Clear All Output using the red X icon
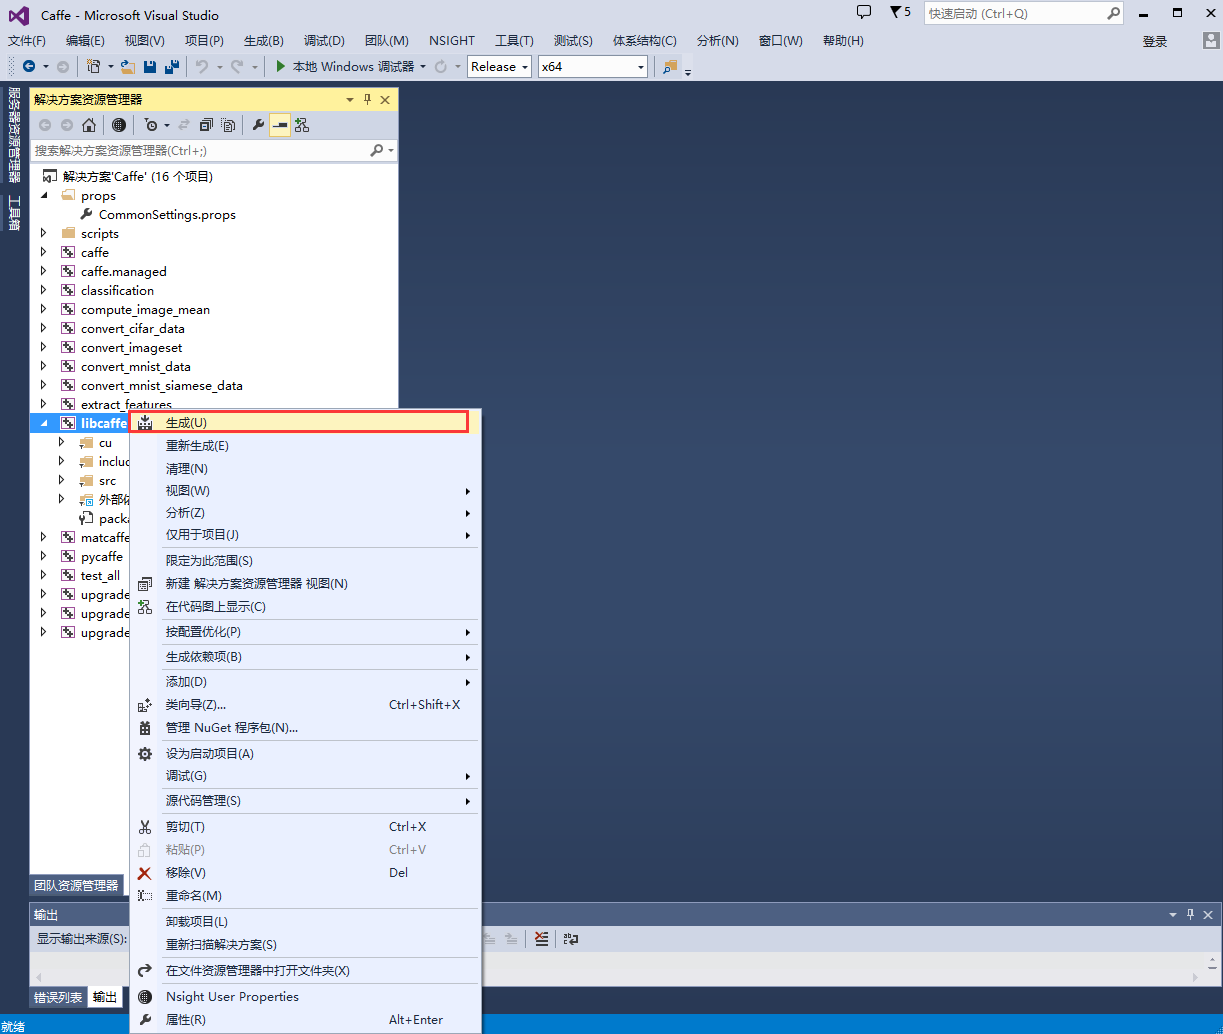 541,939
